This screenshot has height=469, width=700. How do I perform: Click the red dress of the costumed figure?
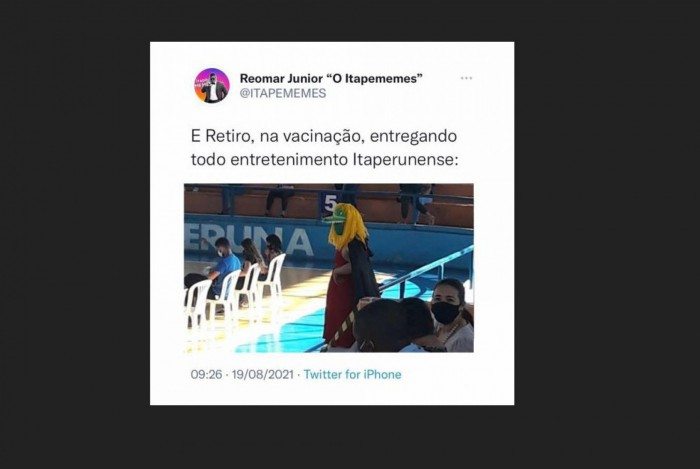coord(340,297)
